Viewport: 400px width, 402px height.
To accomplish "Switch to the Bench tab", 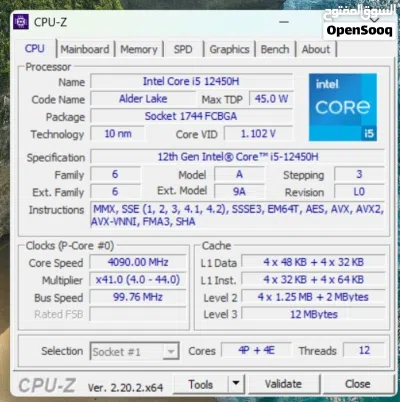I will pyautogui.click(x=275, y=49).
